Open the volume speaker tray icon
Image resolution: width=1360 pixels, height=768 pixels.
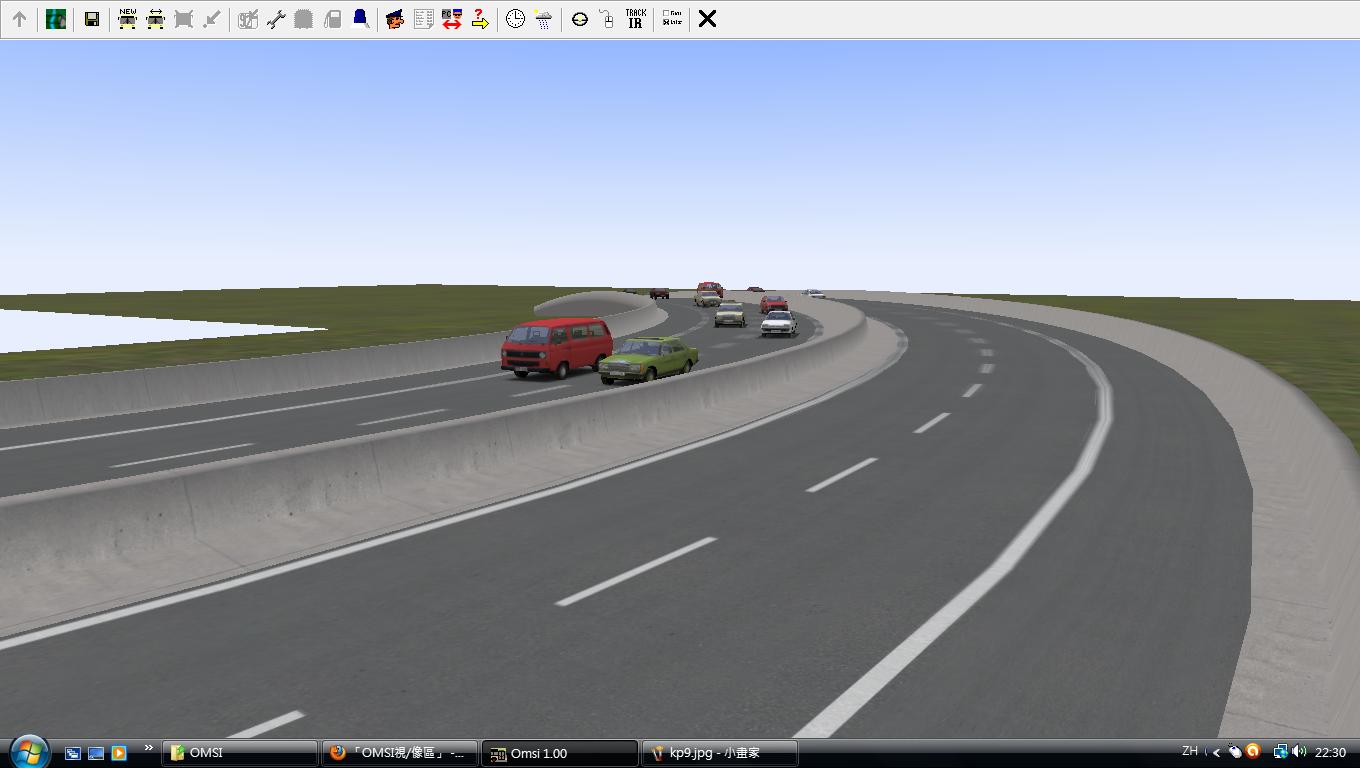coord(1299,752)
